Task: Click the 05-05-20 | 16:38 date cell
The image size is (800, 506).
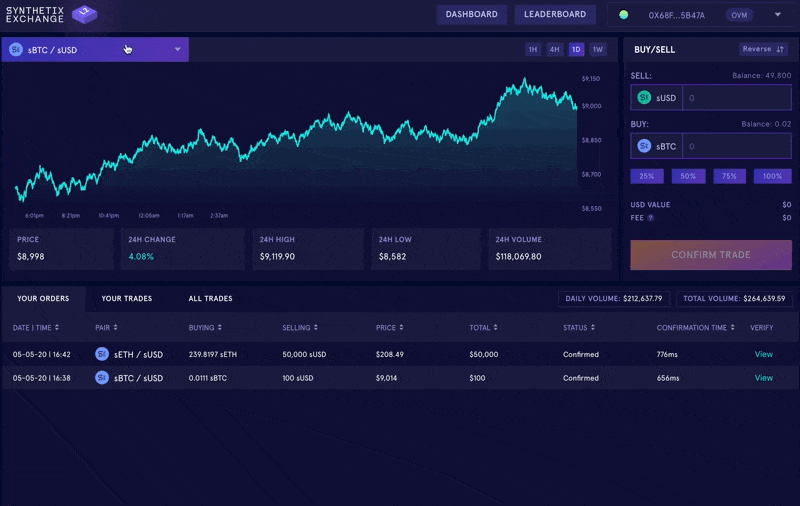Action: 41,378
